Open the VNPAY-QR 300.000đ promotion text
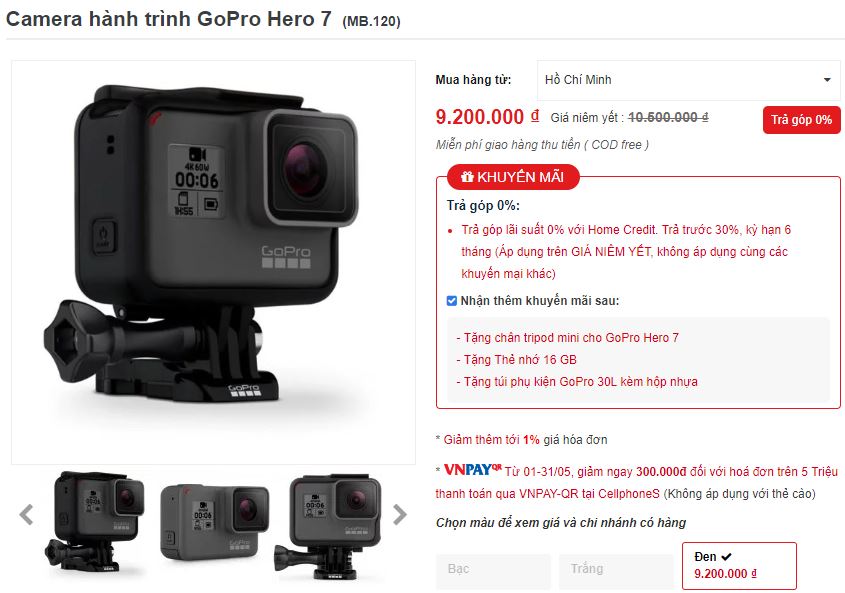Image resolution: width=845 pixels, height=593 pixels. click(x=636, y=482)
